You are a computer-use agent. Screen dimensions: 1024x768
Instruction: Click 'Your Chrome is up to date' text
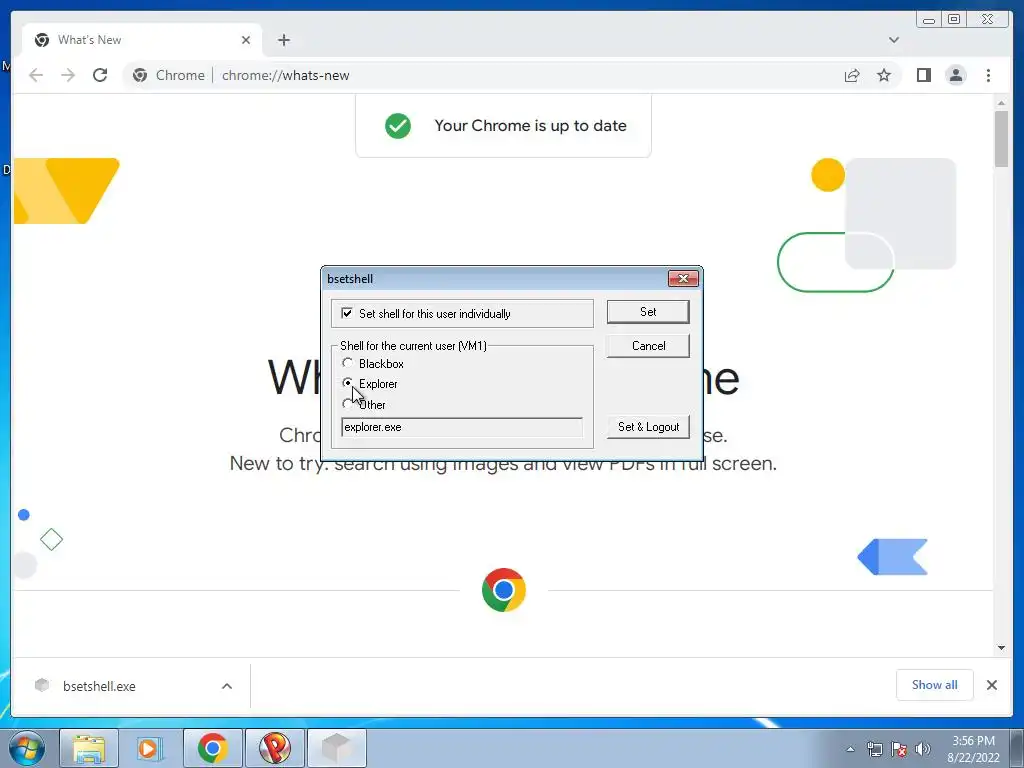click(530, 125)
